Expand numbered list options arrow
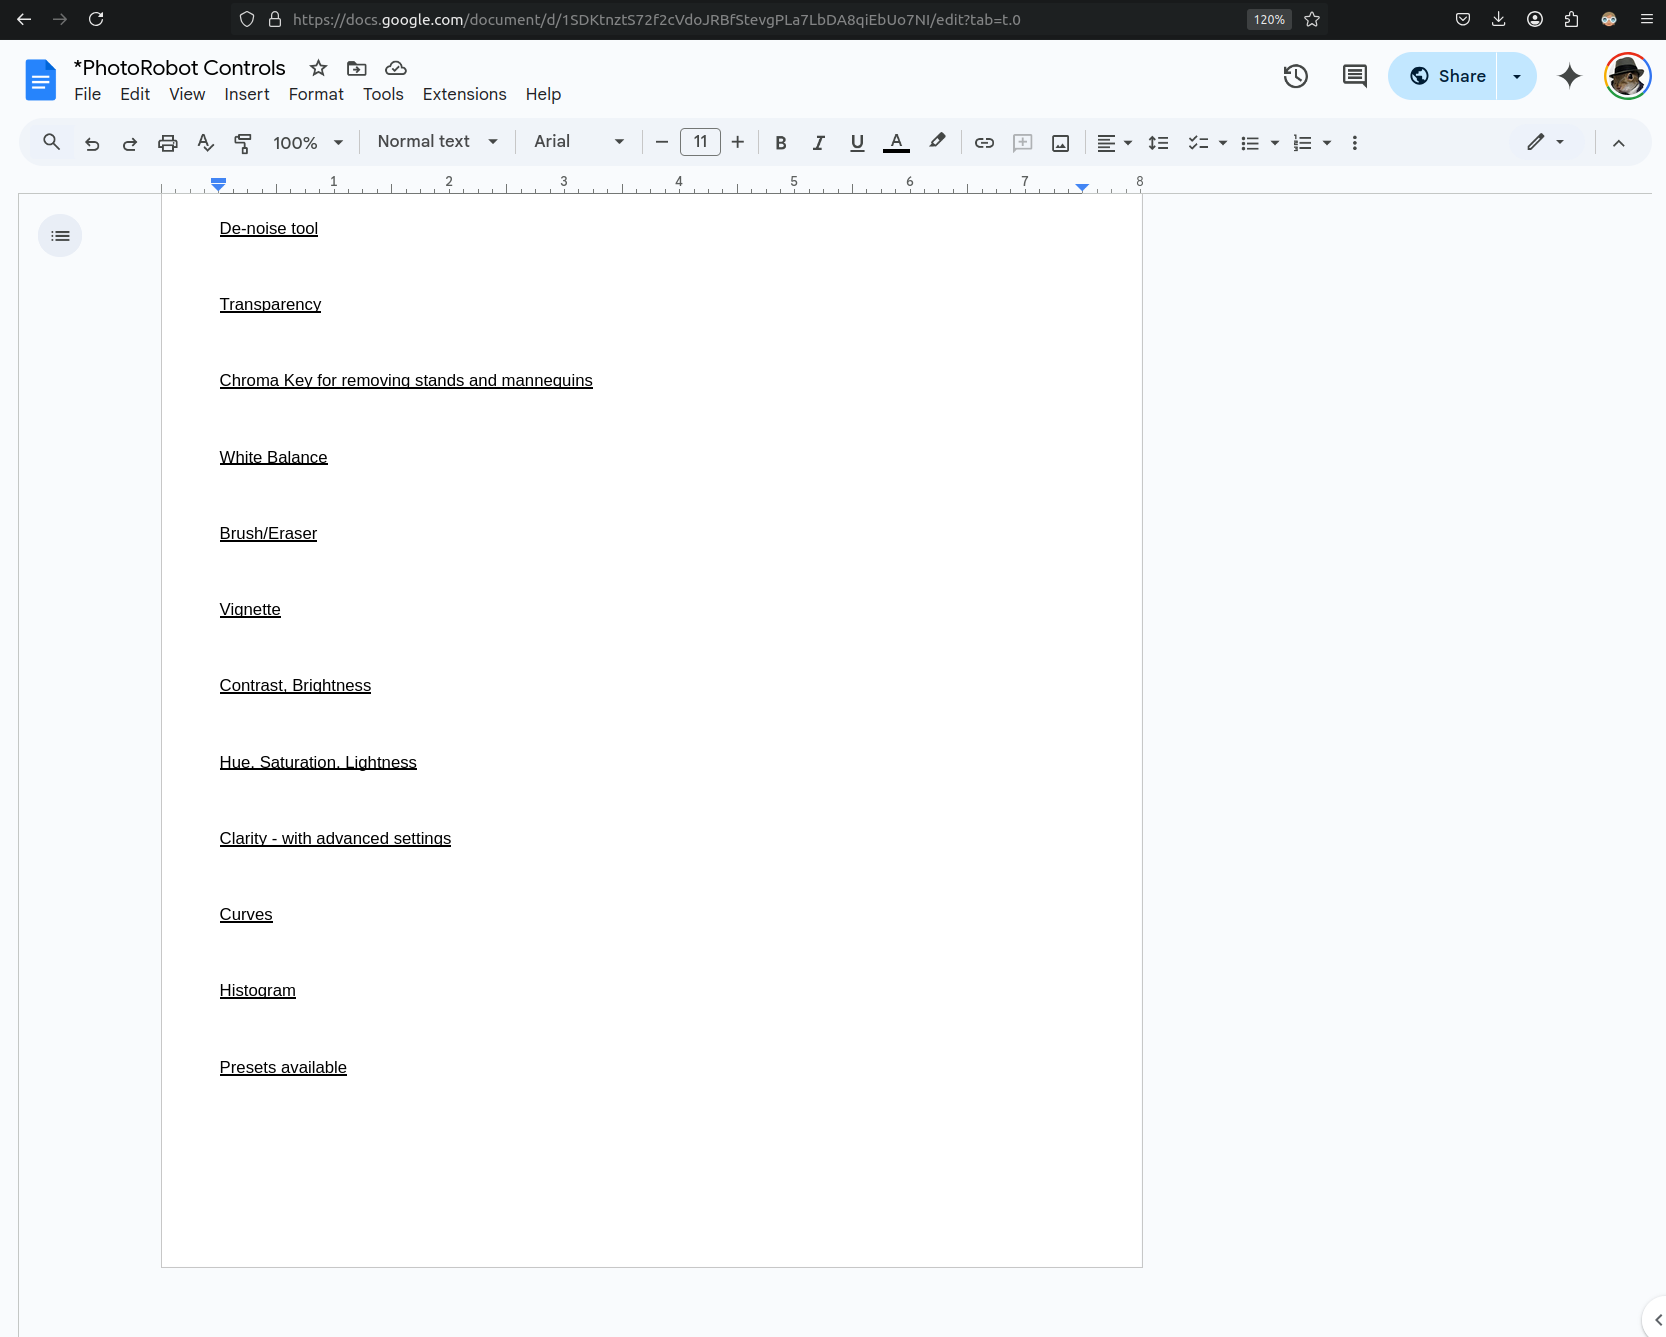Screen dimensions: 1666x1337 pos(1327,143)
